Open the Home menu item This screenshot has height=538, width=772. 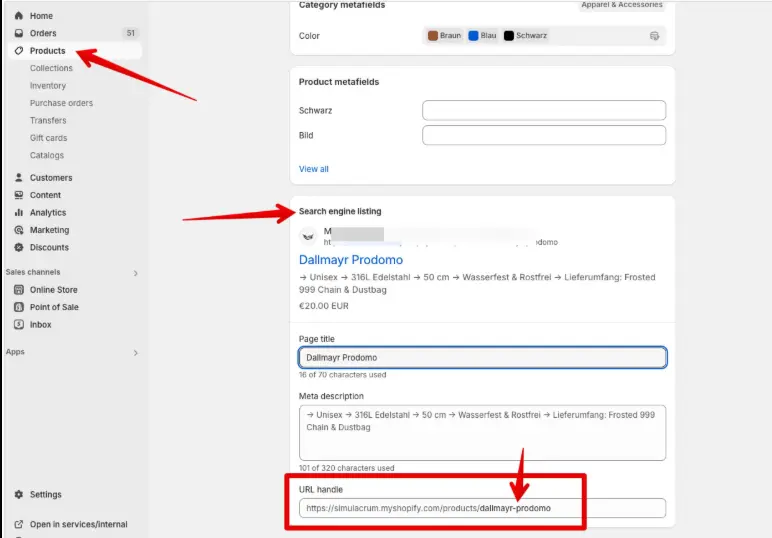pos(41,16)
